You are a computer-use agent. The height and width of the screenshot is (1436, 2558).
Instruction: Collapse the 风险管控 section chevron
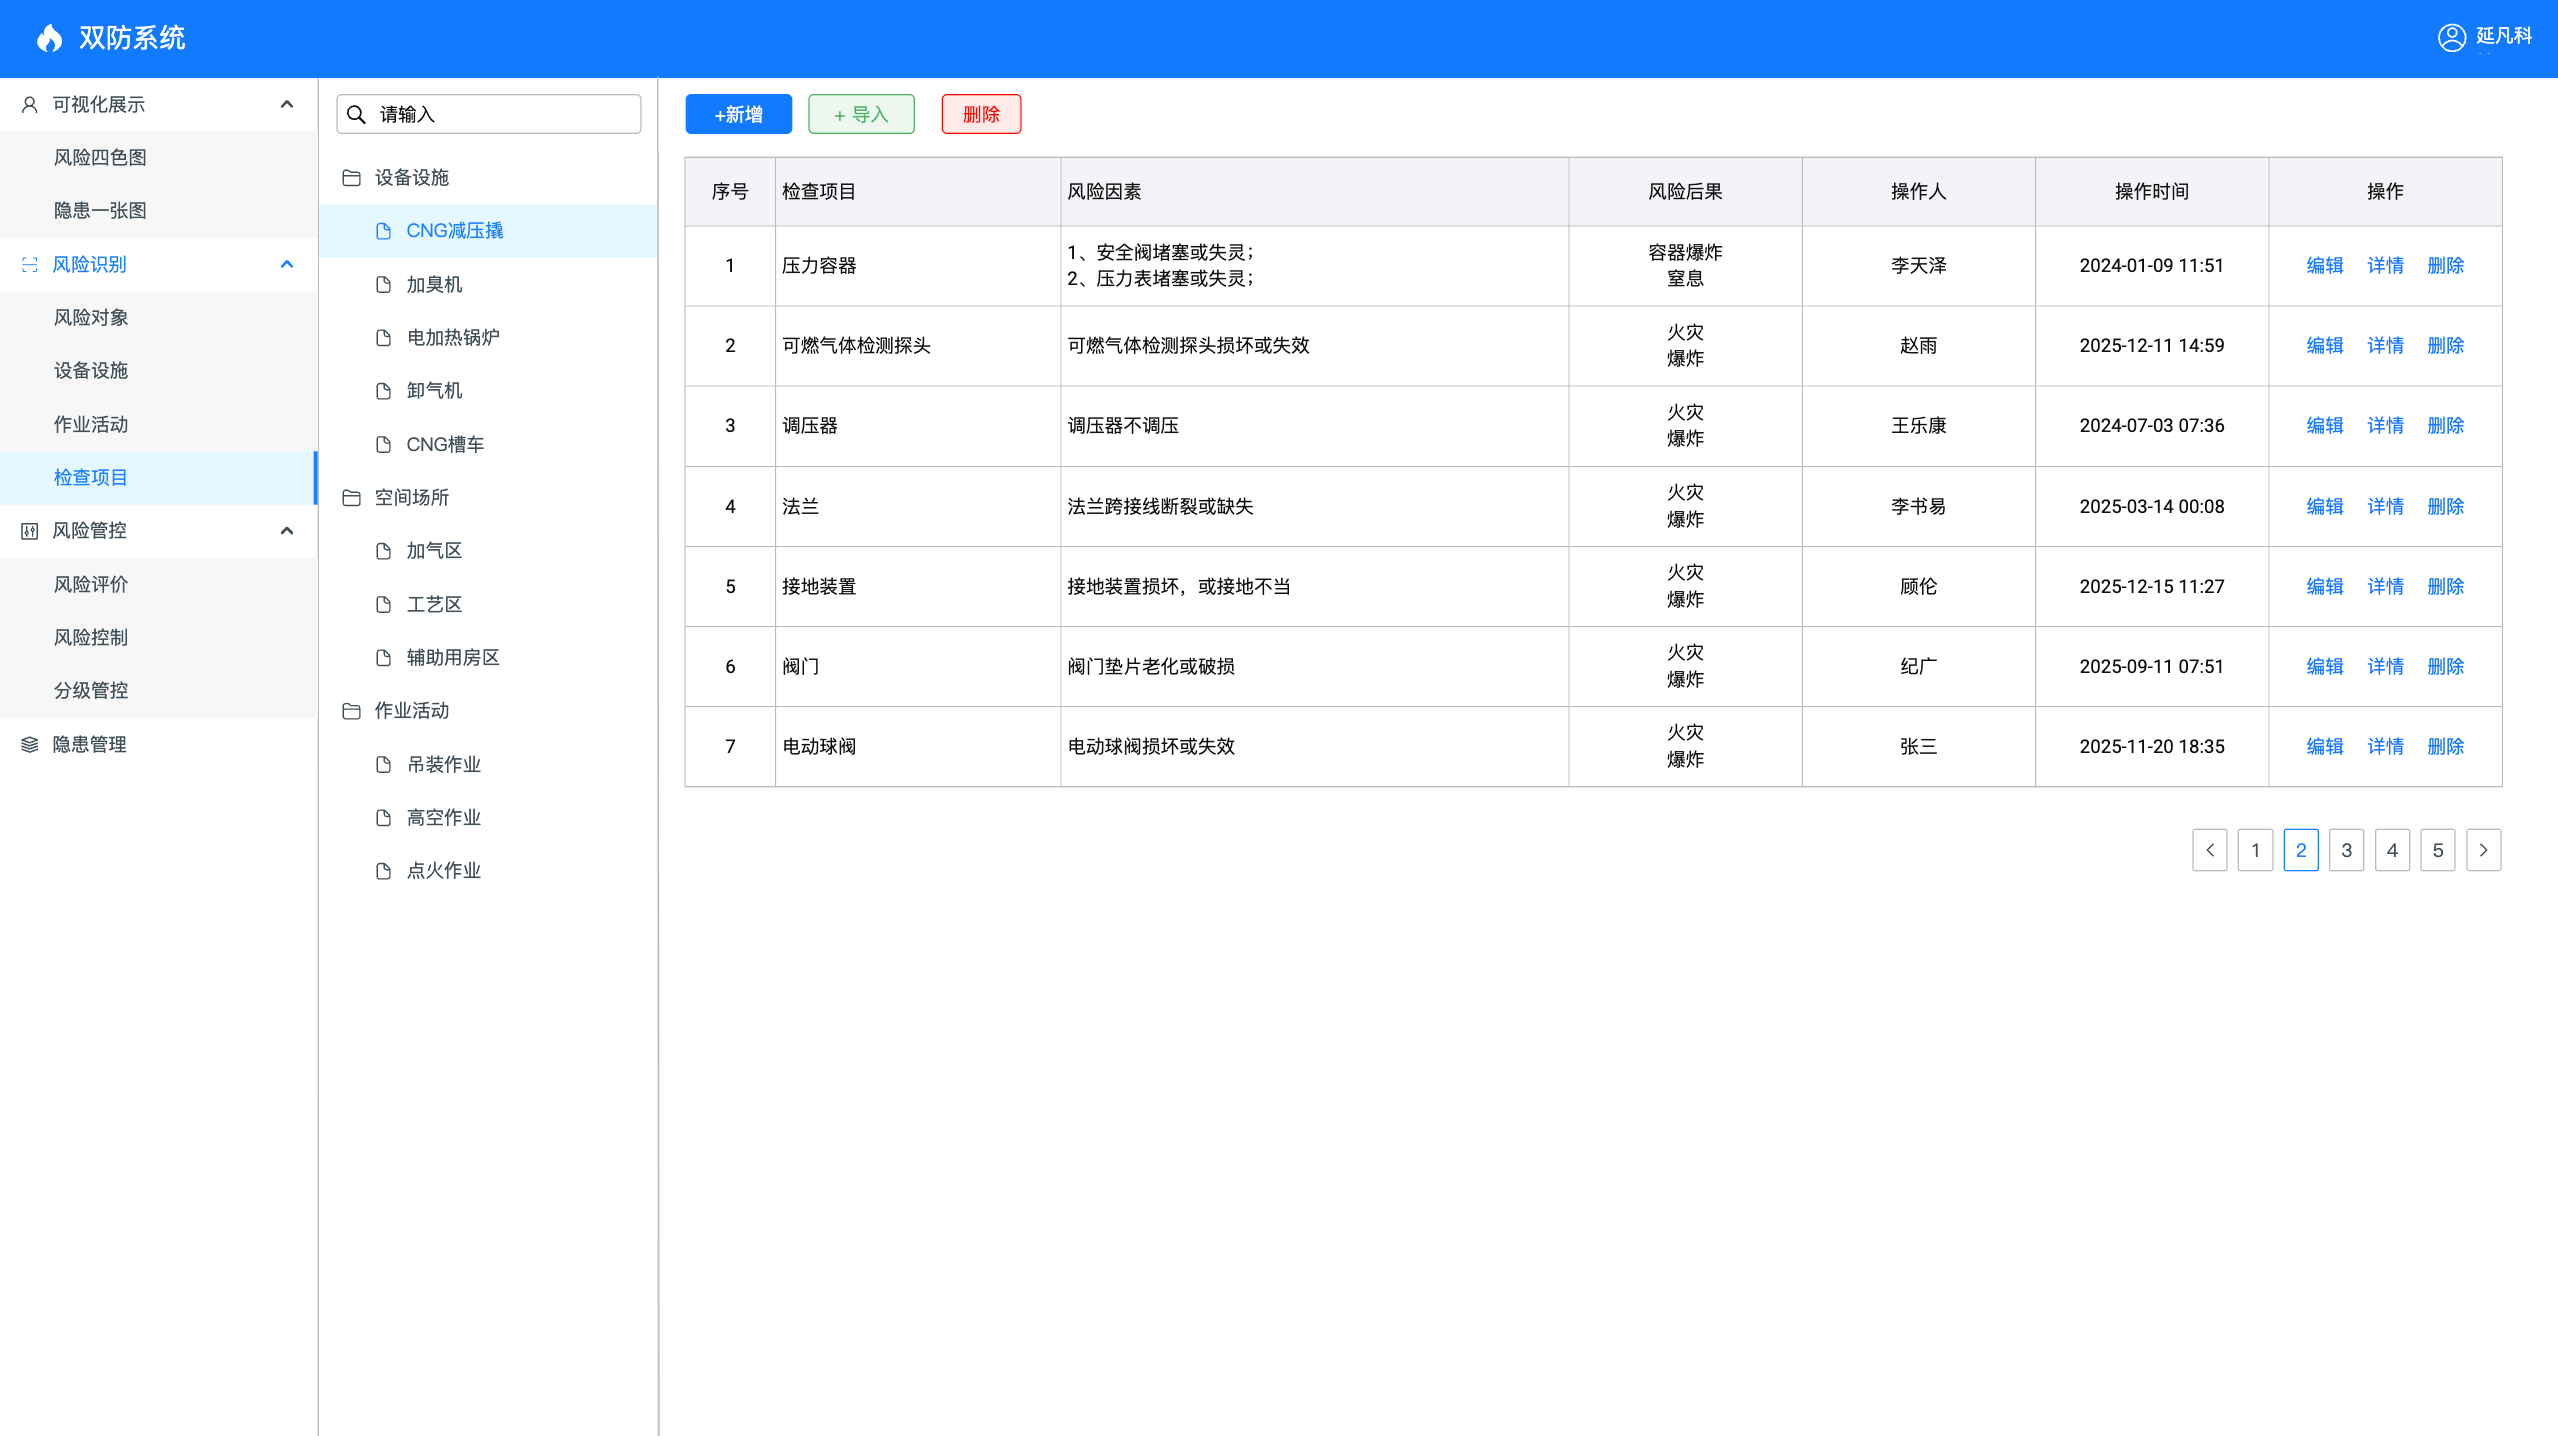click(287, 531)
